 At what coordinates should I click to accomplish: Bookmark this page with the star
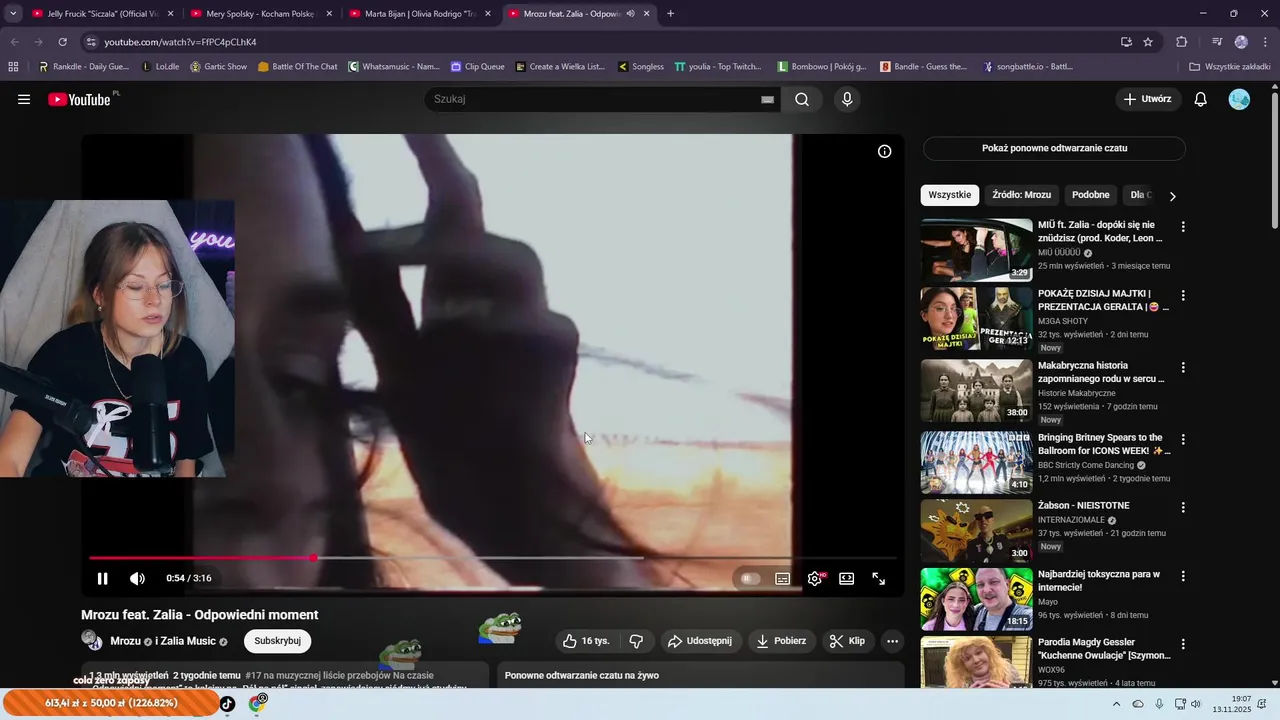click(x=1148, y=42)
